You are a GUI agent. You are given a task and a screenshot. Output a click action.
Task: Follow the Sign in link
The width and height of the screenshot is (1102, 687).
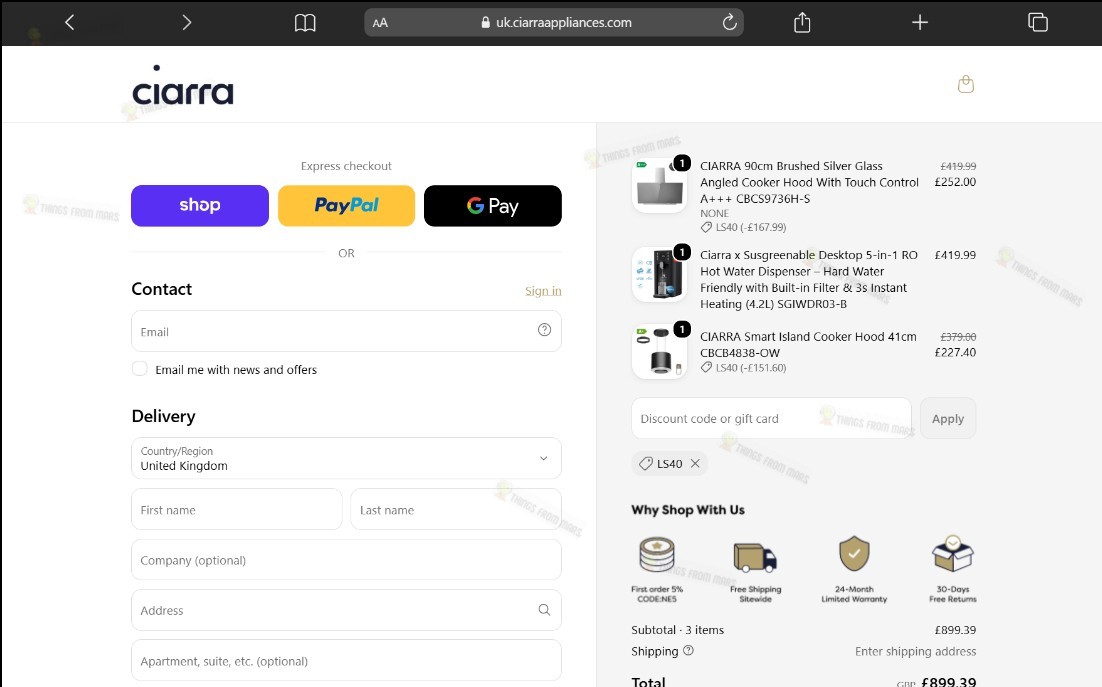point(543,291)
